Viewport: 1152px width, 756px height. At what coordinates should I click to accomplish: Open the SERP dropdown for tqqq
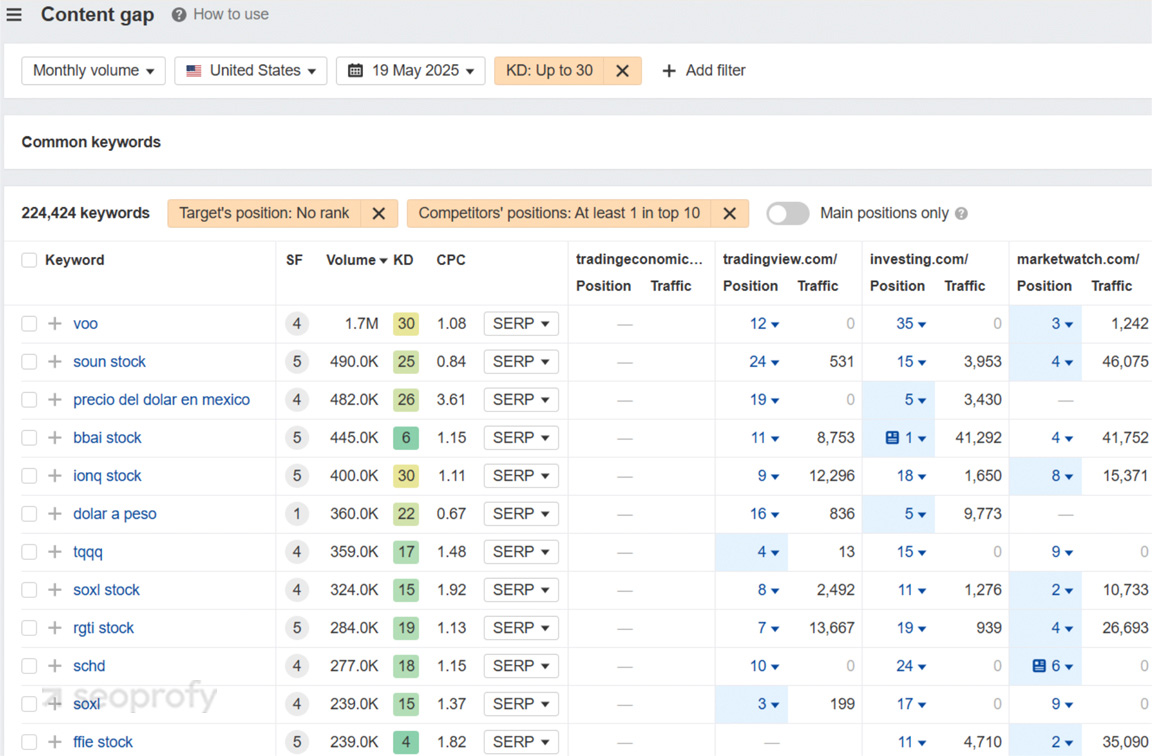click(x=521, y=552)
